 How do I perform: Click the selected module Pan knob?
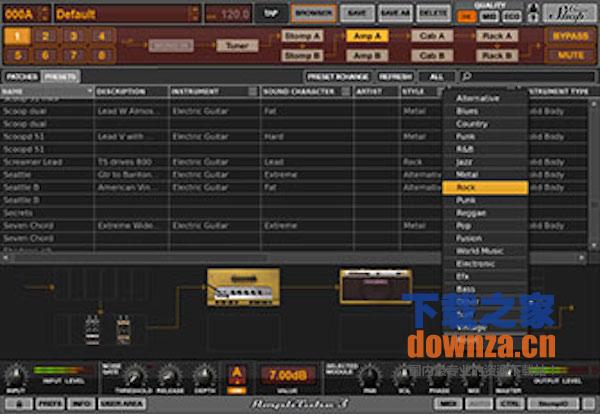(370, 376)
